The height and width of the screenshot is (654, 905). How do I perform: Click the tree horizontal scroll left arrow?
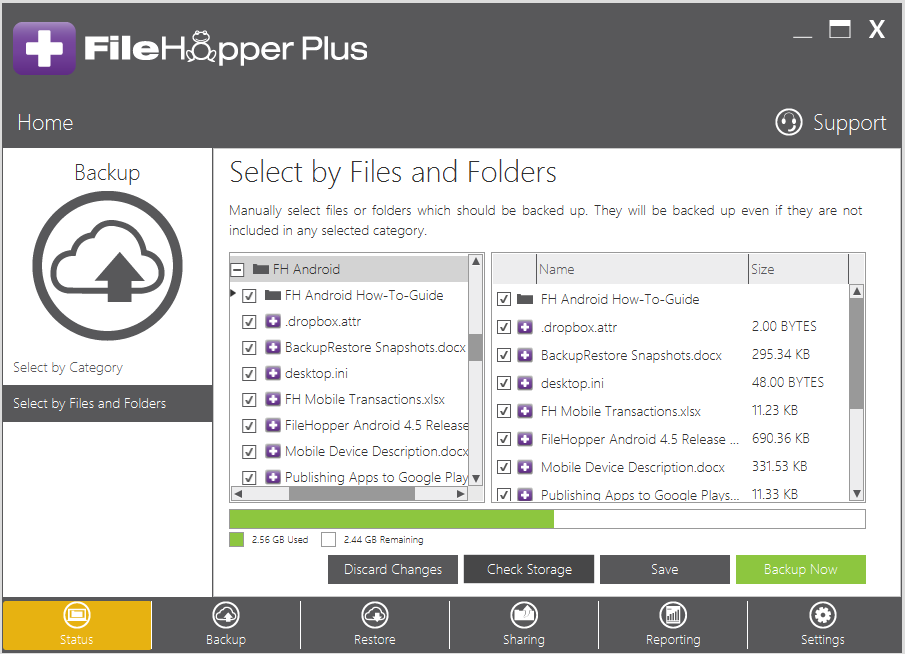[238, 494]
